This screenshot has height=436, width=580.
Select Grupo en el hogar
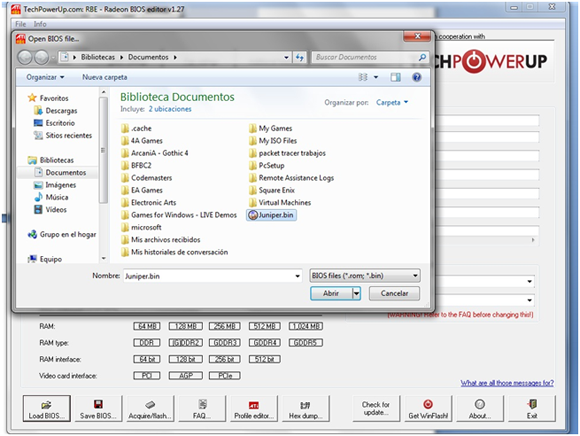pyautogui.click(x=62, y=234)
